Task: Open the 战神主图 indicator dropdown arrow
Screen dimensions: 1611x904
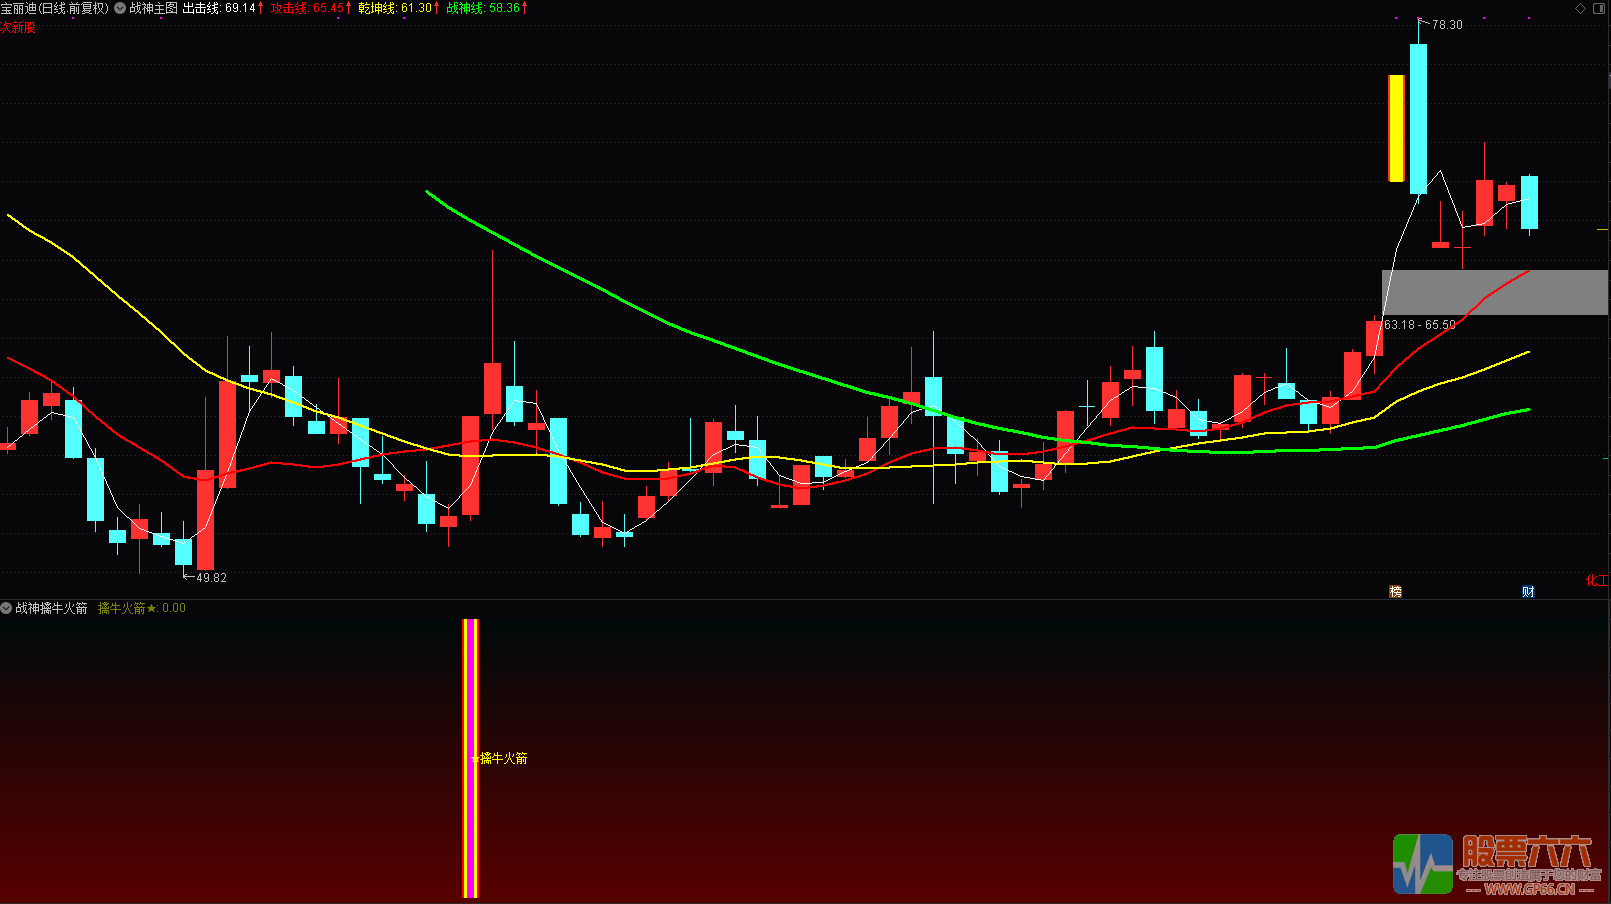Action: [120, 8]
